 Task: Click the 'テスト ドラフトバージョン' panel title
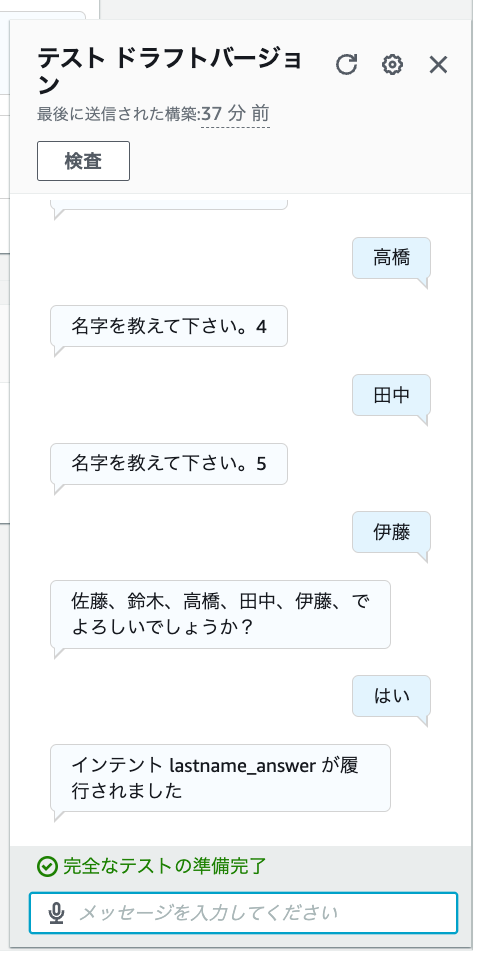pos(170,72)
